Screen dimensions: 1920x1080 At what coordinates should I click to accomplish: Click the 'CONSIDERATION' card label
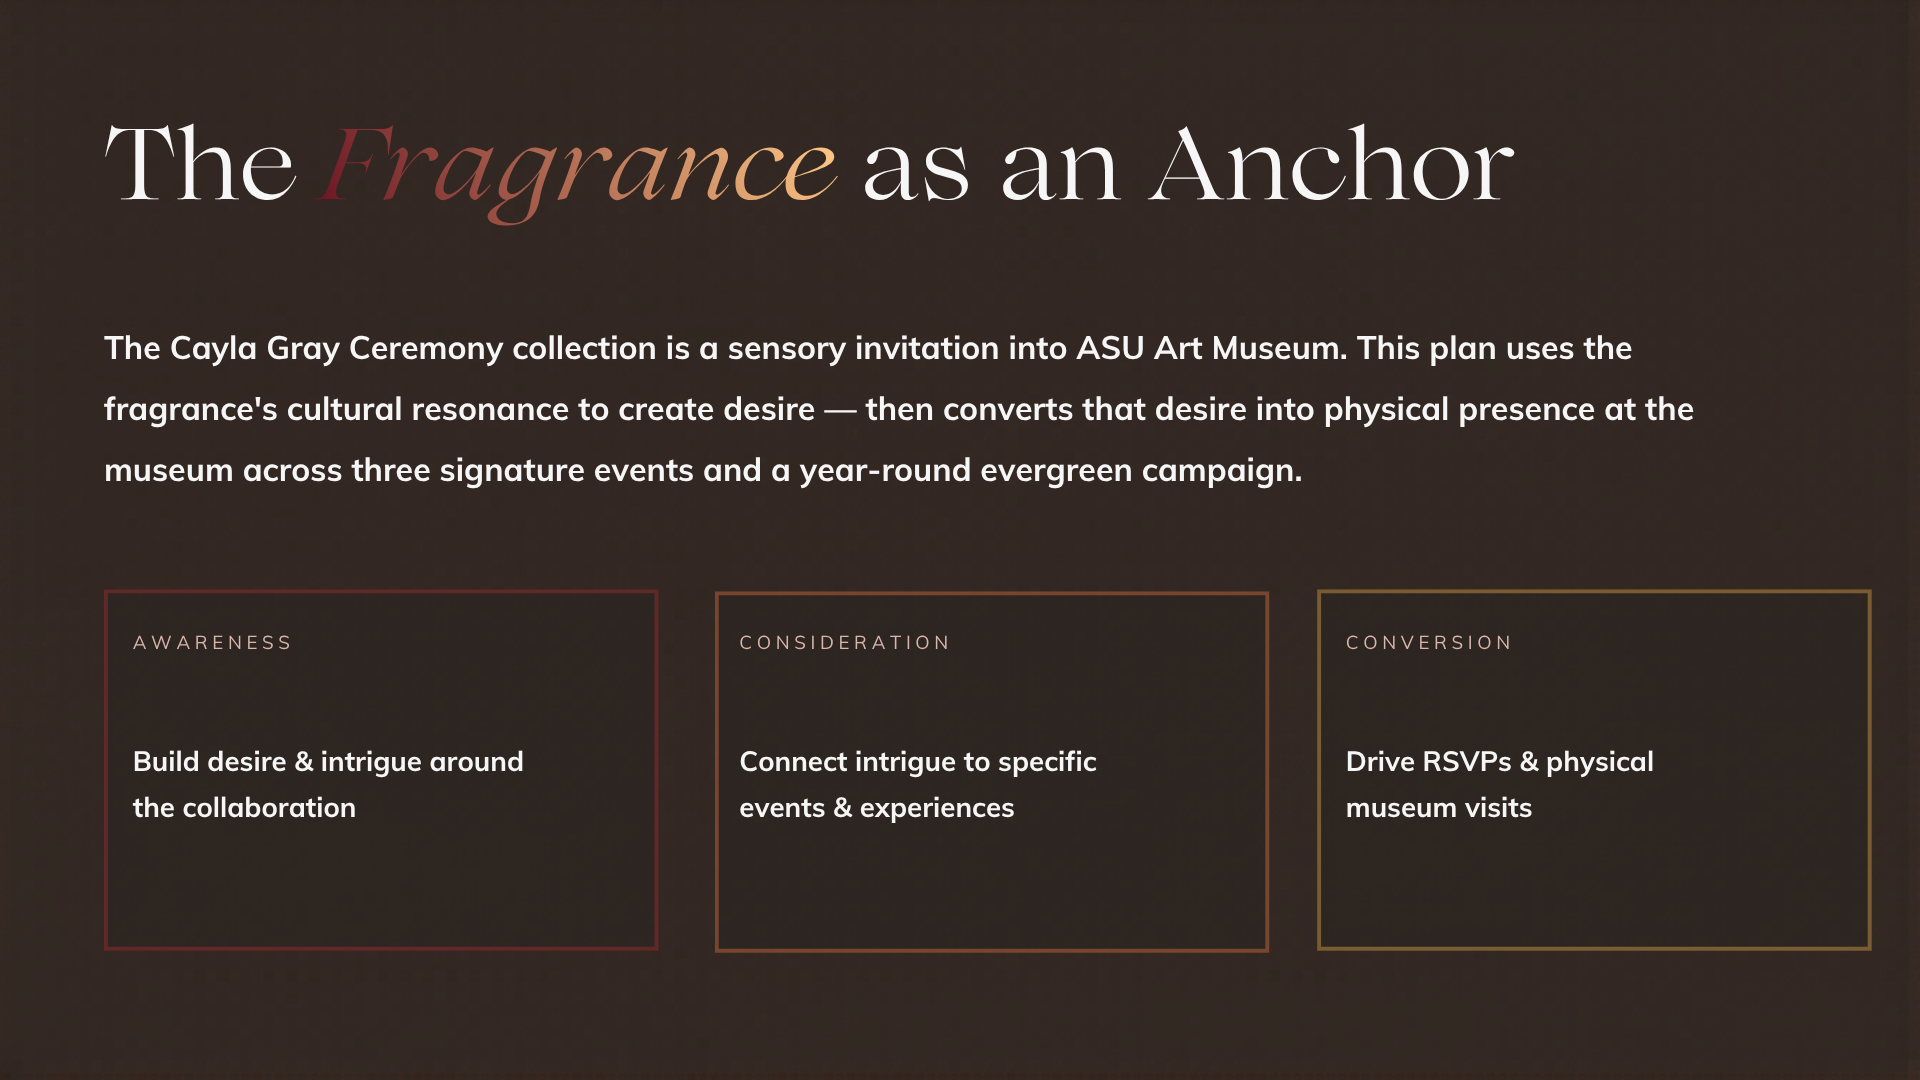(845, 643)
